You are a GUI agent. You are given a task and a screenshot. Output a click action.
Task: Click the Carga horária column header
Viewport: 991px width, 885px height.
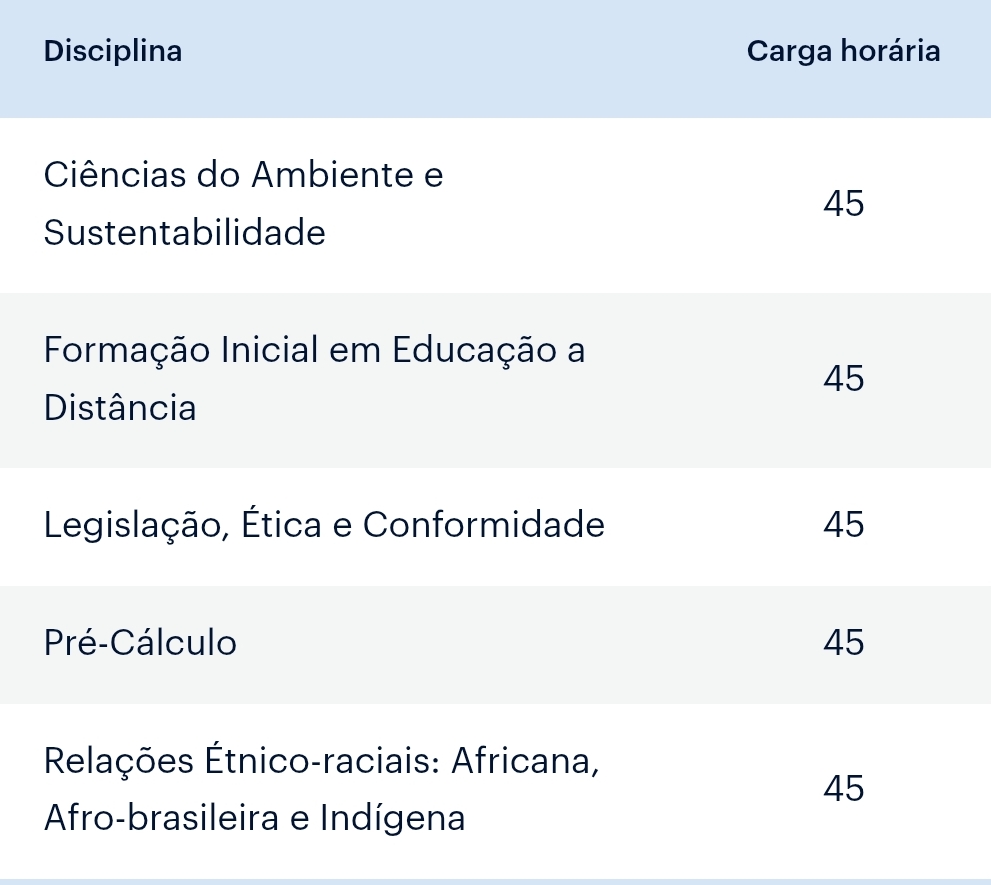pyautogui.click(x=843, y=51)
